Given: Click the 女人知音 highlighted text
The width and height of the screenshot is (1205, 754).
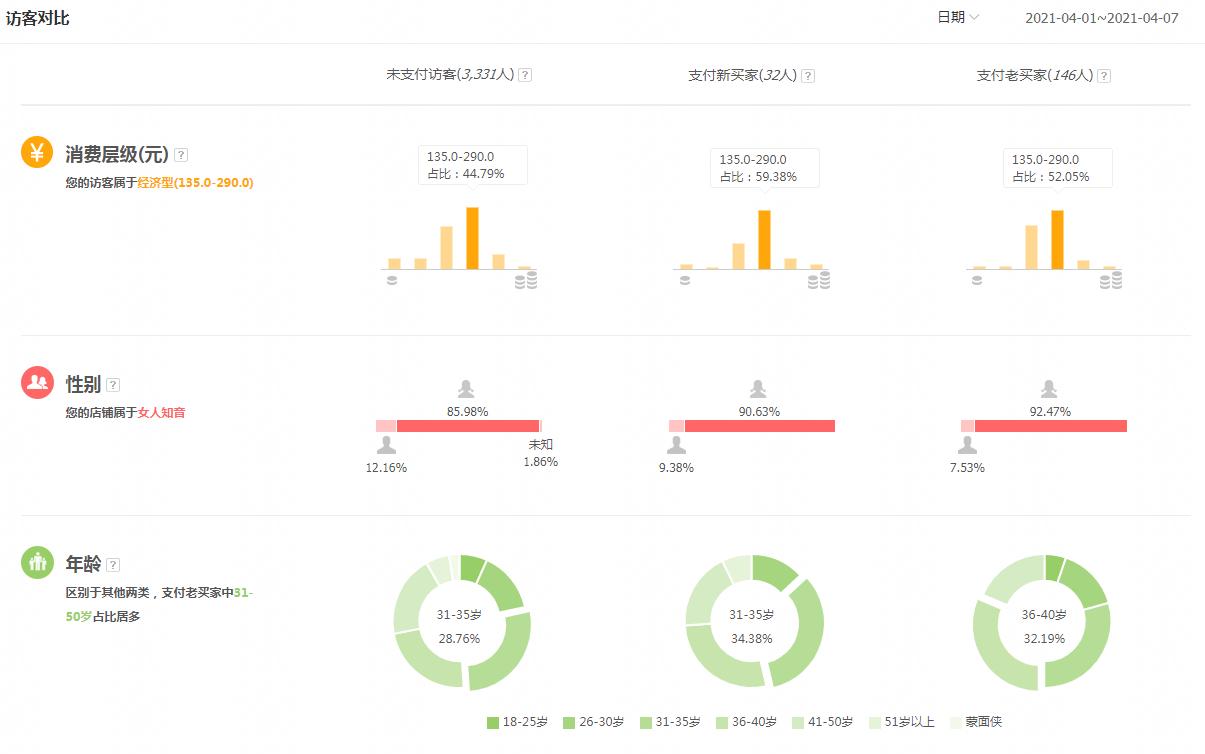Looking at the screenshot, I should point(161,412).
